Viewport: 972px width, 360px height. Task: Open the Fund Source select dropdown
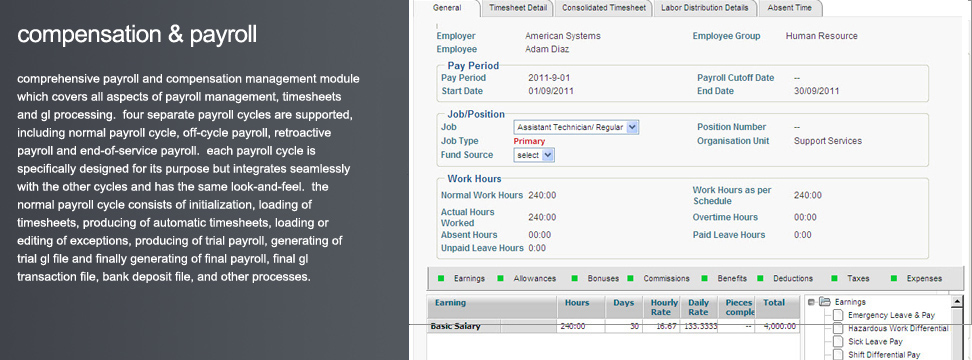coord(534,155)
